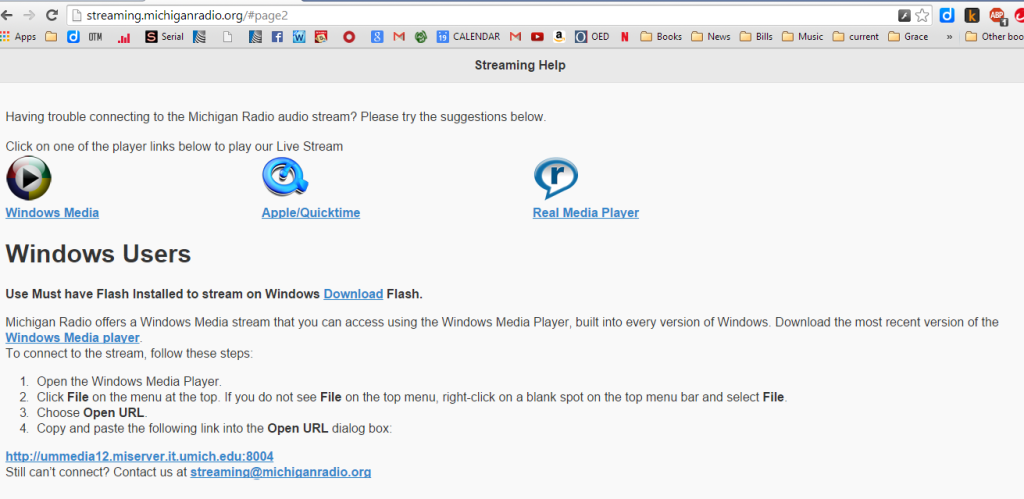The width and height of the screenshot is (1024, 499).
Task: Click the Download Flash link
Action: (353, 294)
